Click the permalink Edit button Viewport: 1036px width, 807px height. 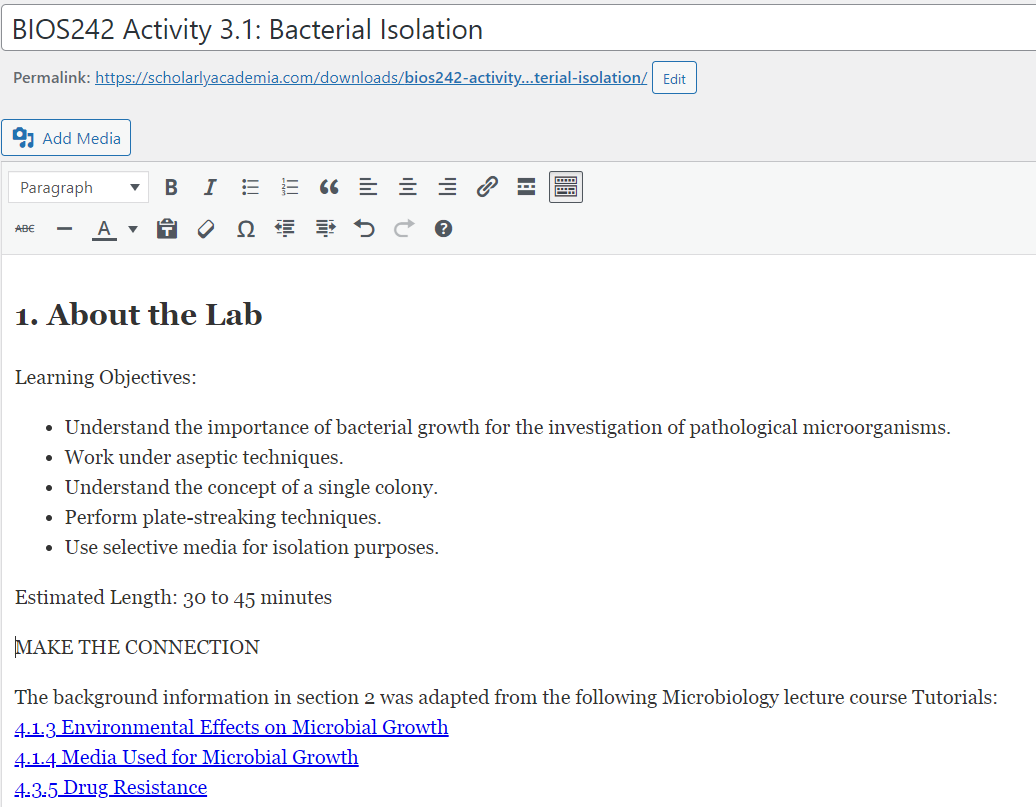(674, 78)
